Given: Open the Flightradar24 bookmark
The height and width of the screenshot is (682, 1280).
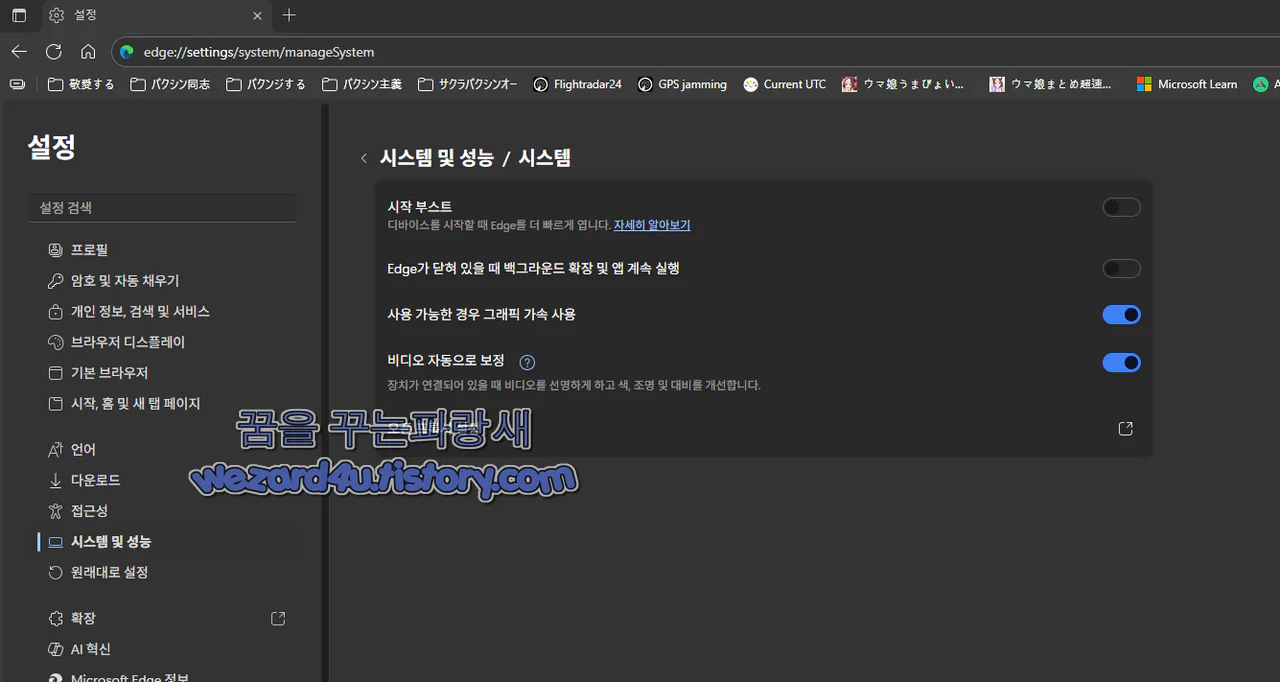Looking at the screenshot, I should (578, 84).
